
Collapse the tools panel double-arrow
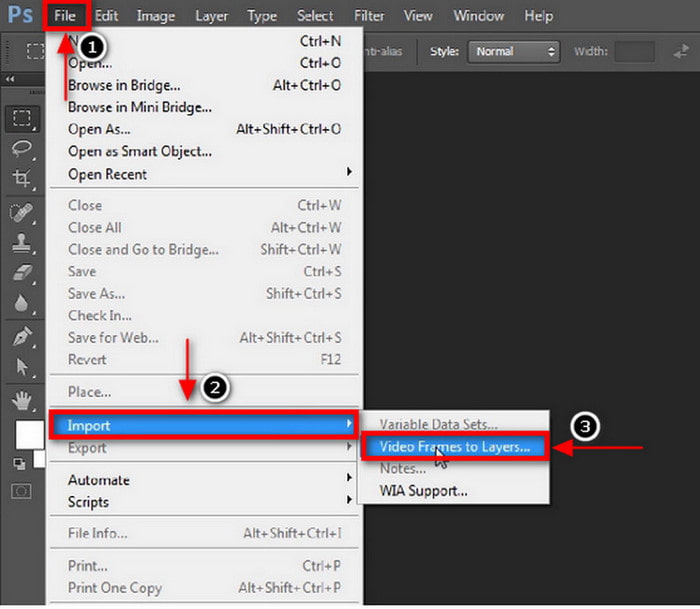10,79
